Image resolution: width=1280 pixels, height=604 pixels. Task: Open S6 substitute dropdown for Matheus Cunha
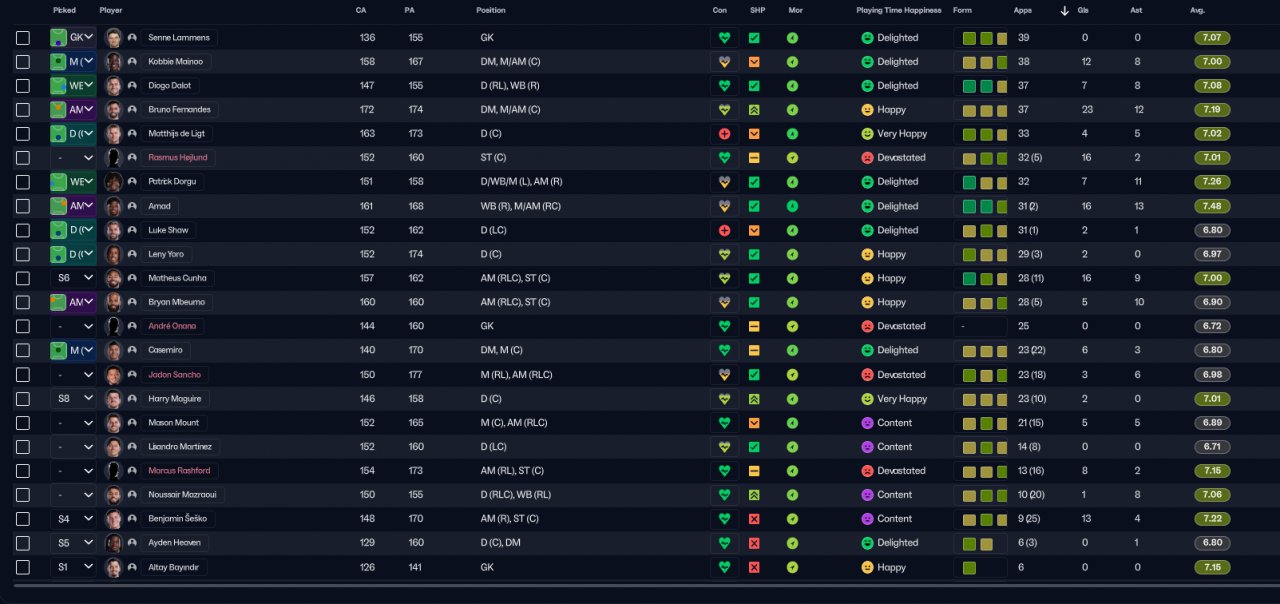(x=73, y=278)
